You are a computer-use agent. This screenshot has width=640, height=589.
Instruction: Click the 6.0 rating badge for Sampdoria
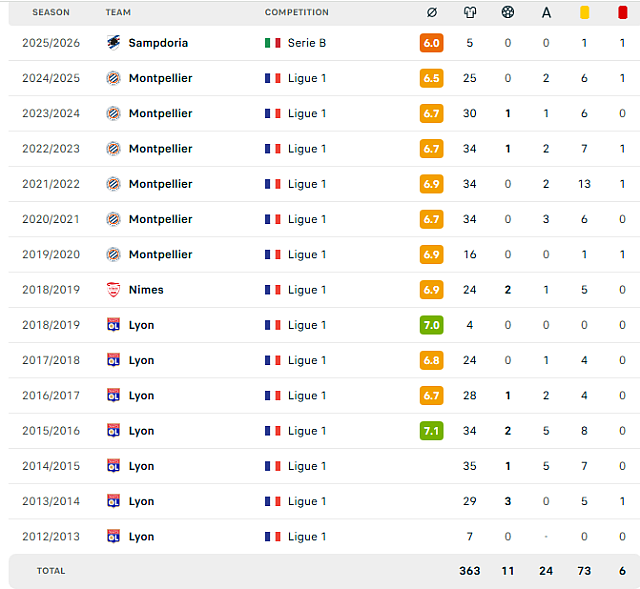tap(431, 43)
